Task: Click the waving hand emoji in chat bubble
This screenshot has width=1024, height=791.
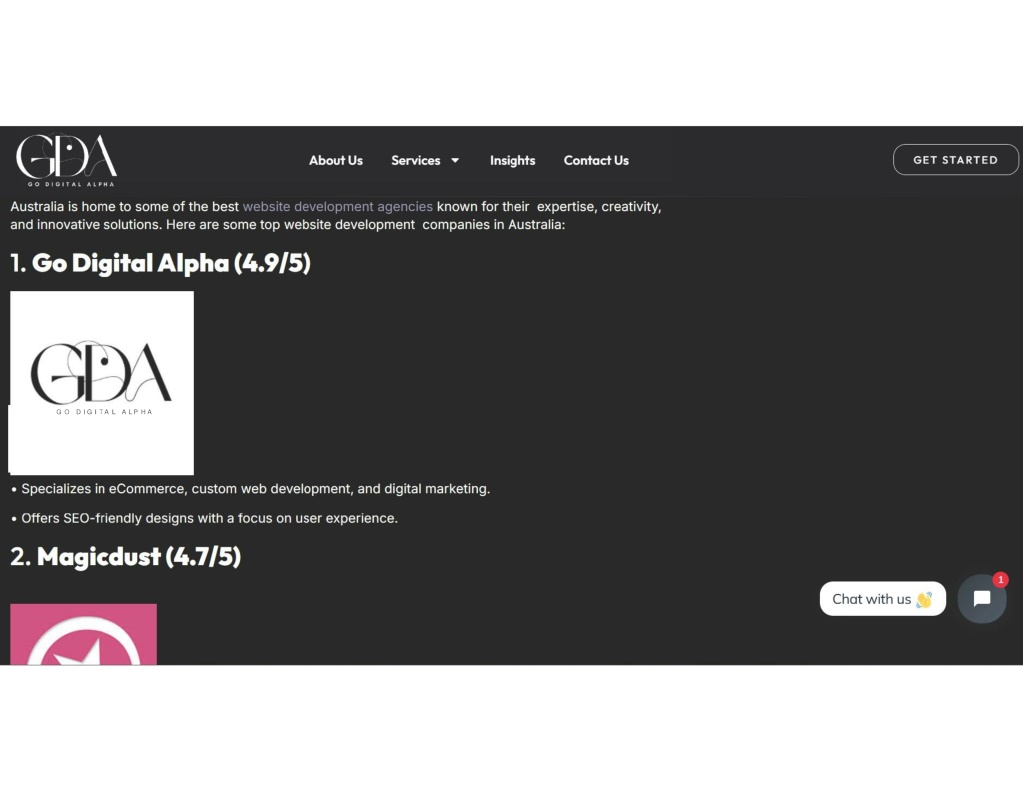Action: (924, 599)
